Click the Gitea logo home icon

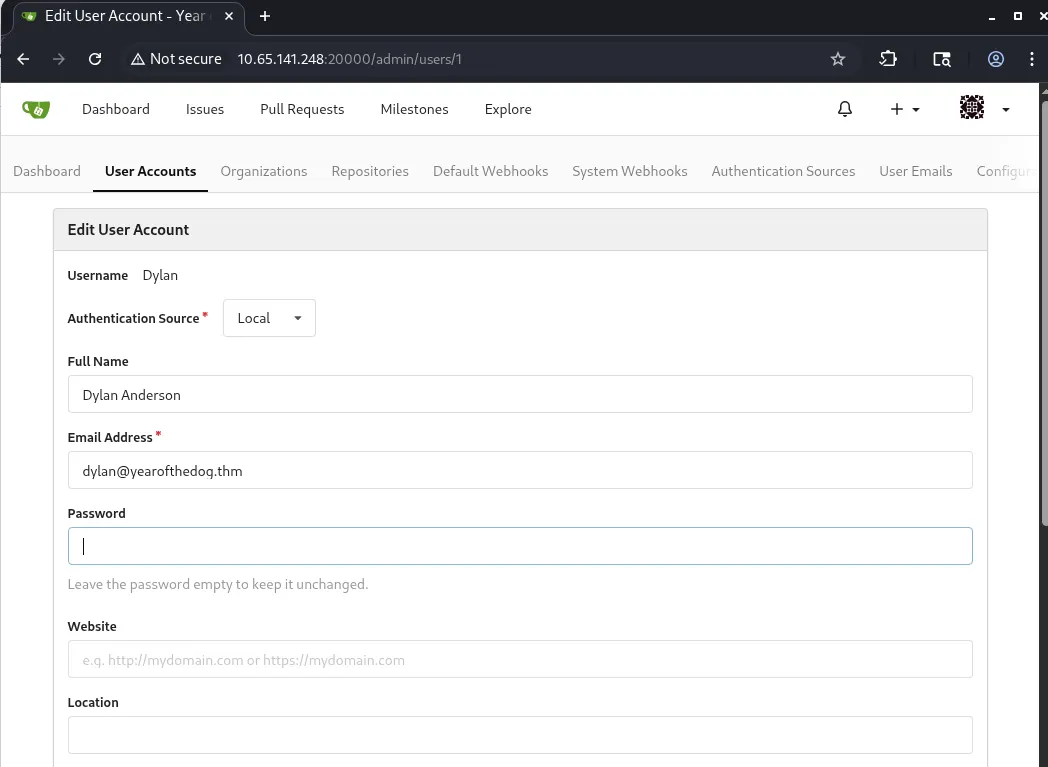click(x=36, y=109)
